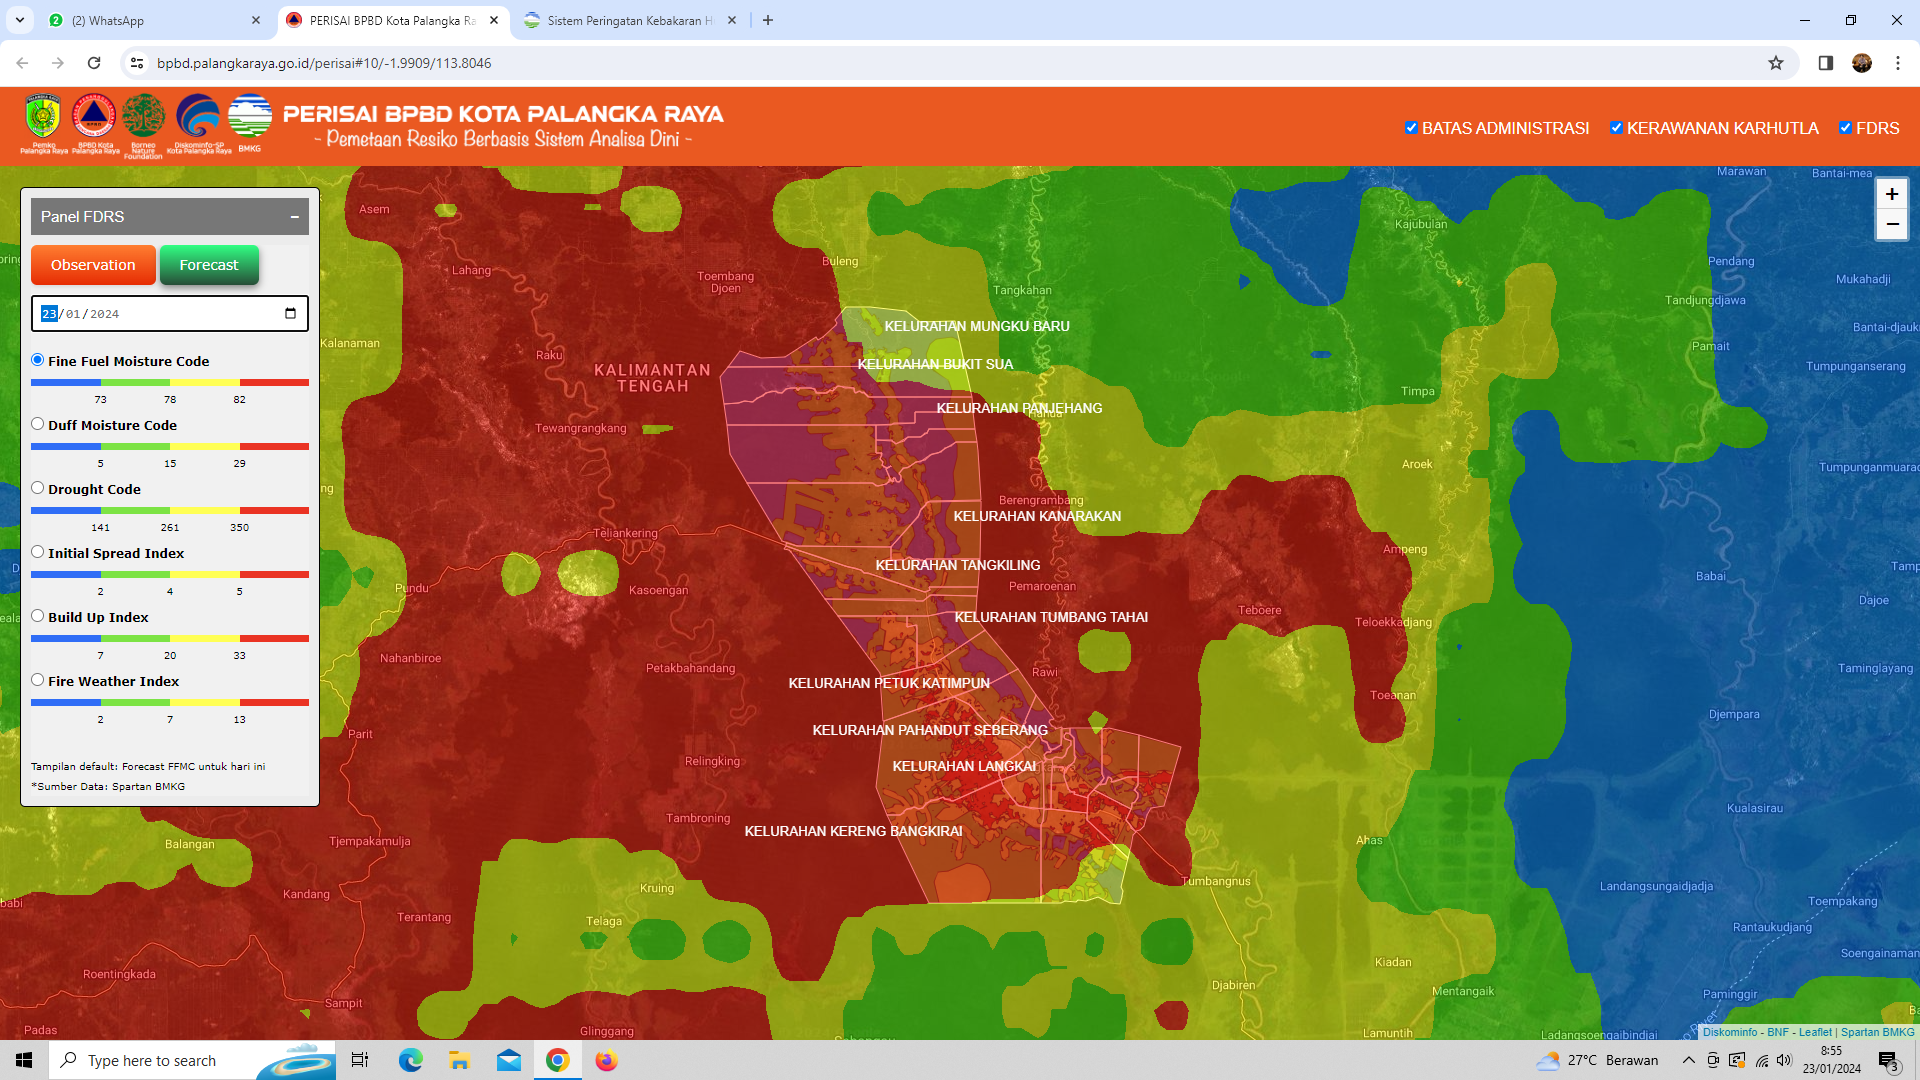Click the weather widget 27°C Berawan

coord(1598,1060)
